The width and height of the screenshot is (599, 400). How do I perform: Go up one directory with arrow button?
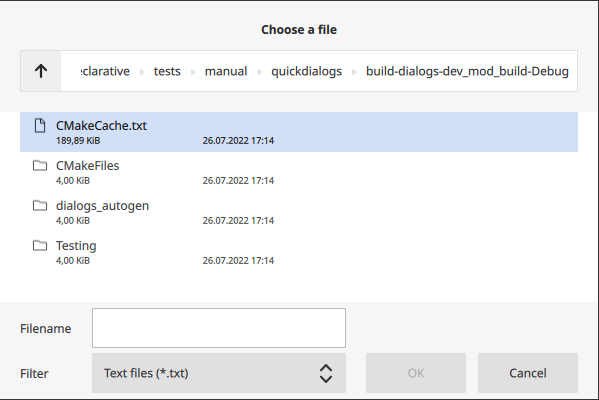coord(41,71)
